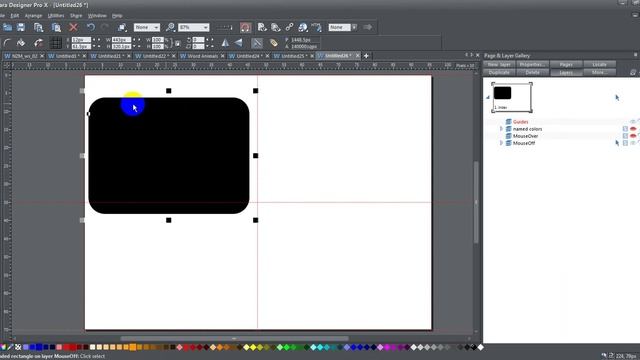The width and height of the screenshot is (640, 360).
Task: Click the horizontal canvas scrollbar
Action: tap(234, 338)
